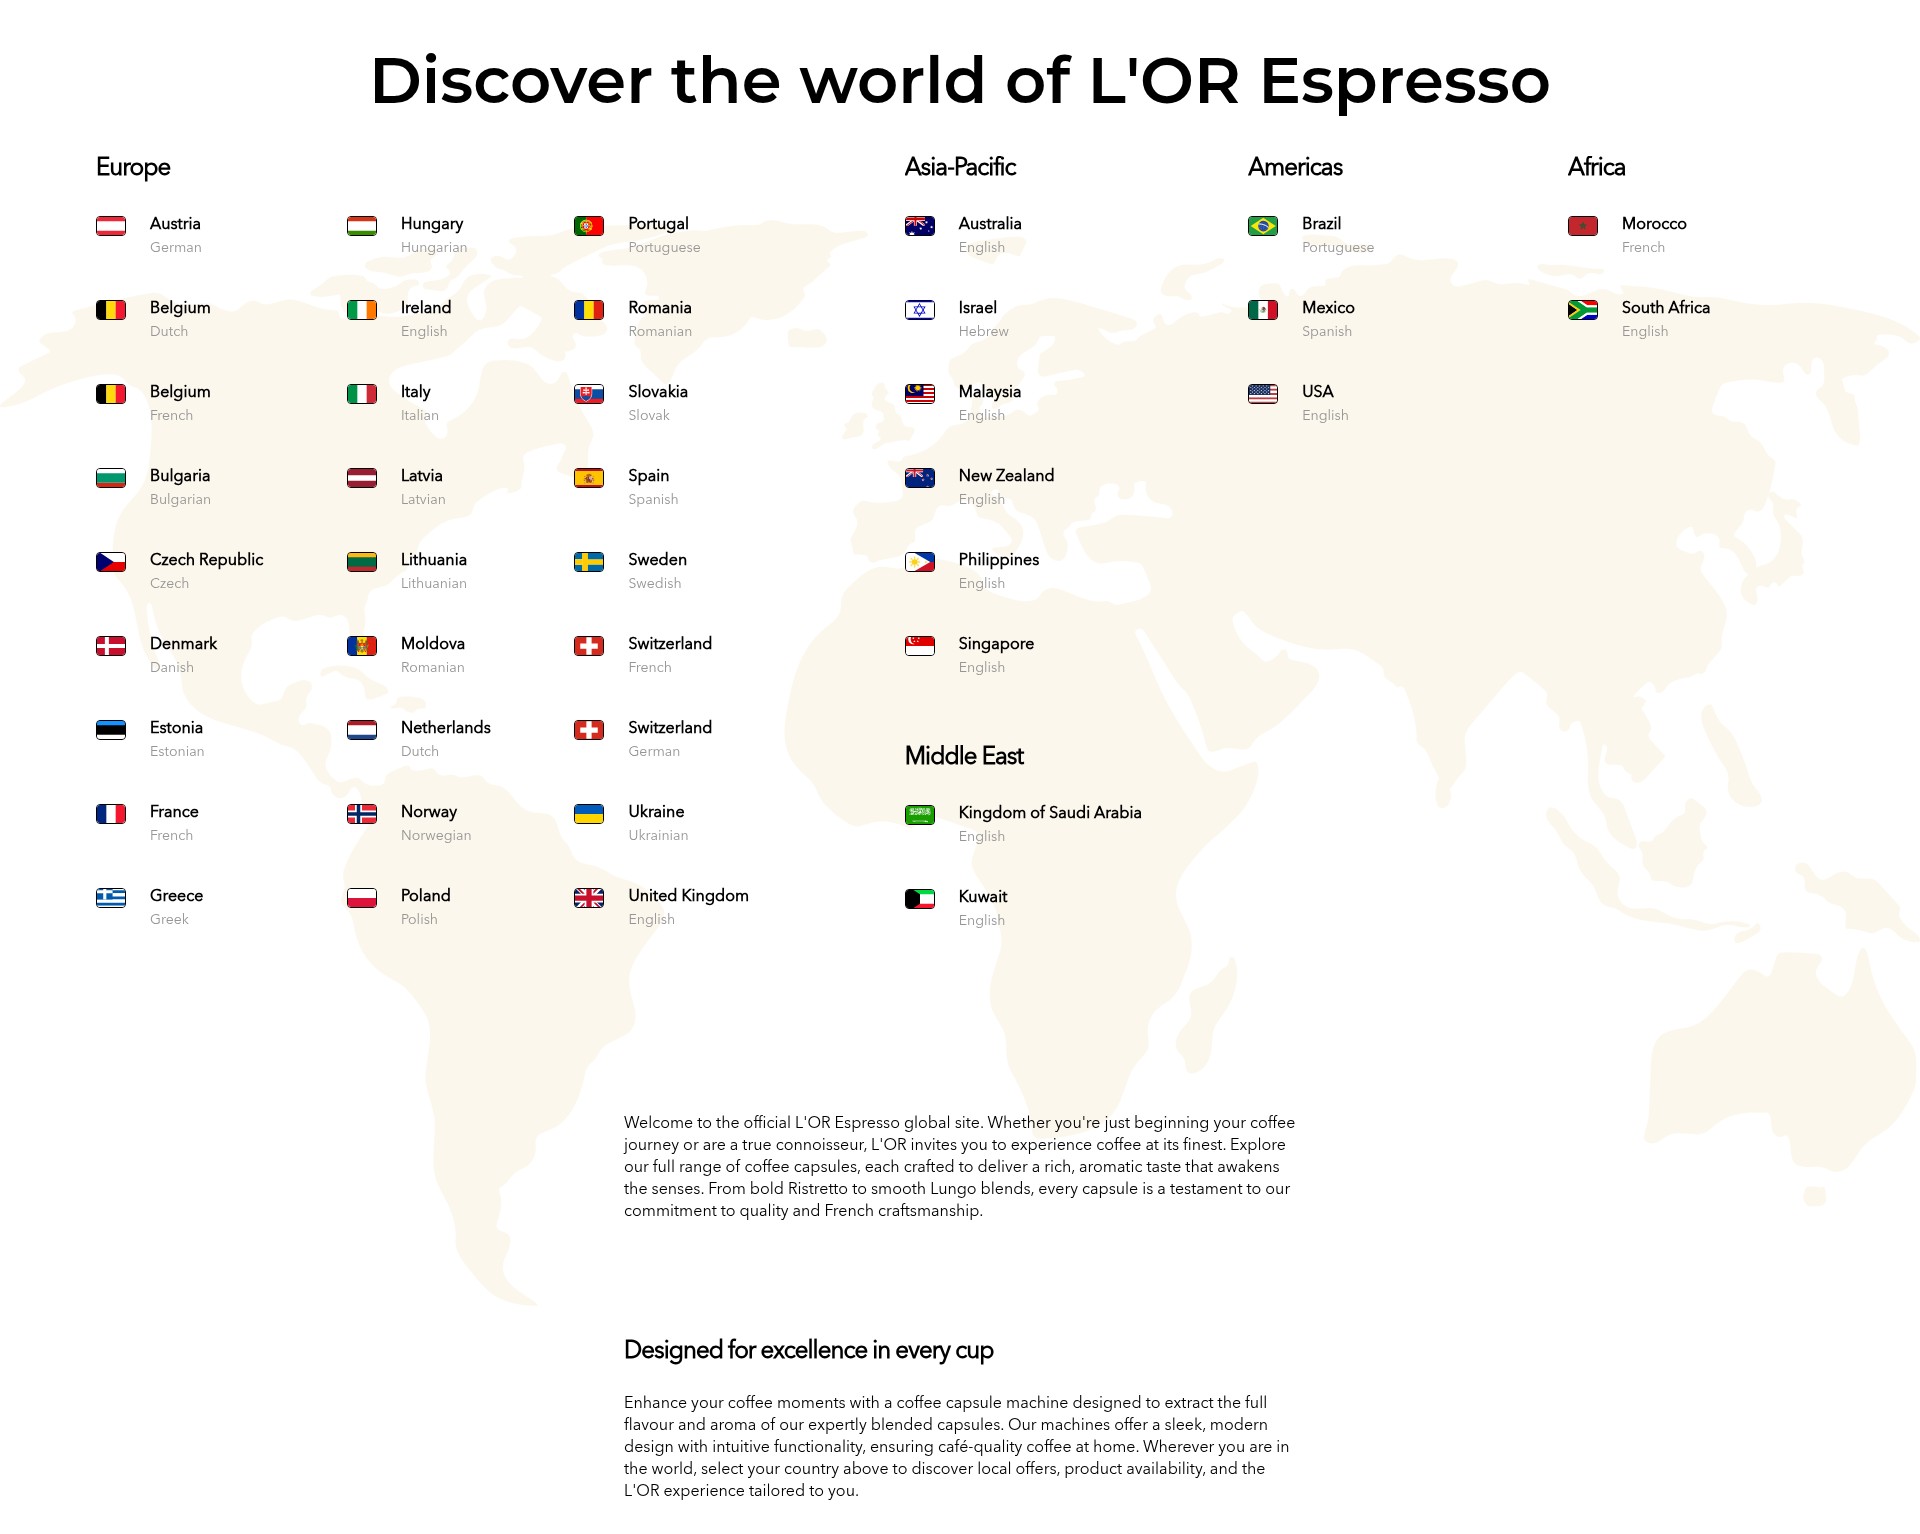Click the Brazil flag icon

1263,226
